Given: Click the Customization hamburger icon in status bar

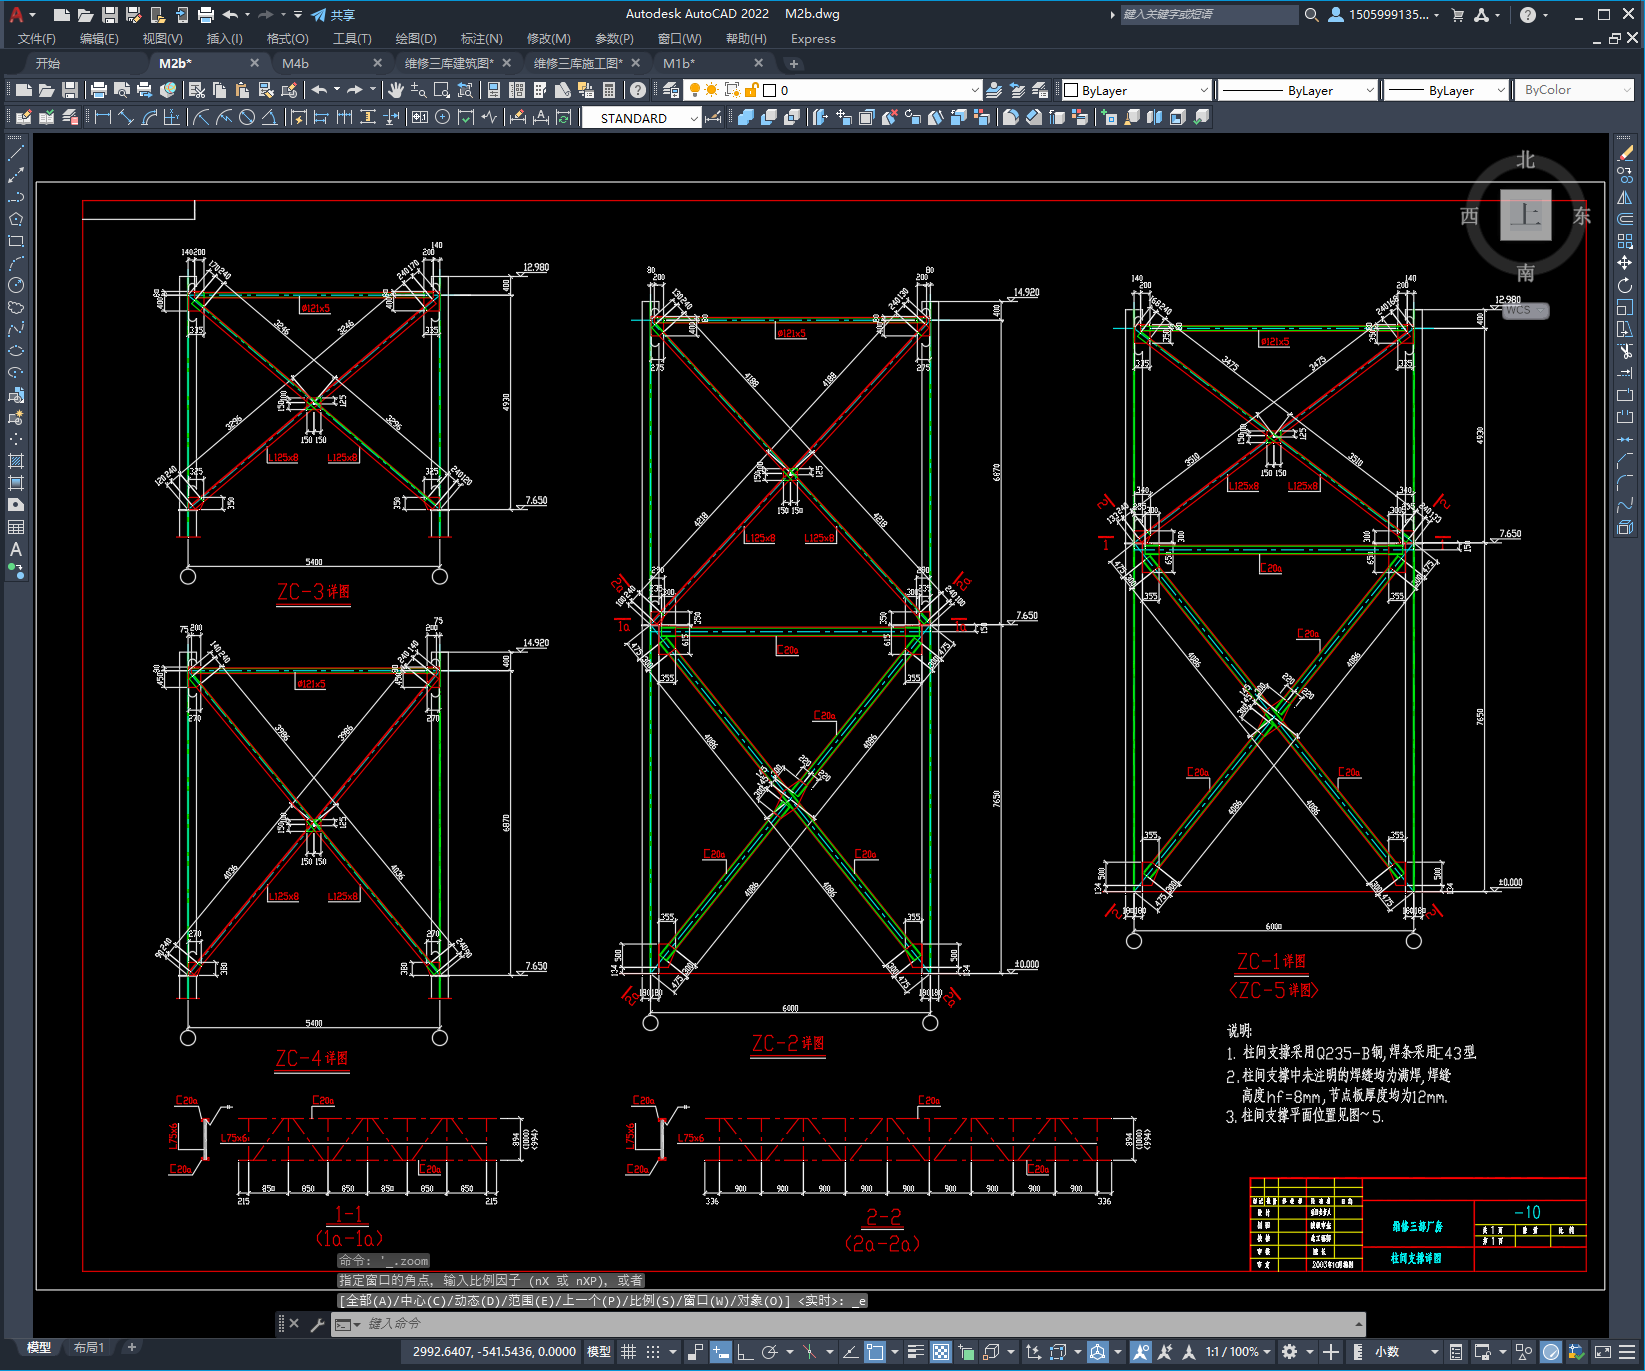Looking at the screenshot, I should (x=1629, y=1352).
